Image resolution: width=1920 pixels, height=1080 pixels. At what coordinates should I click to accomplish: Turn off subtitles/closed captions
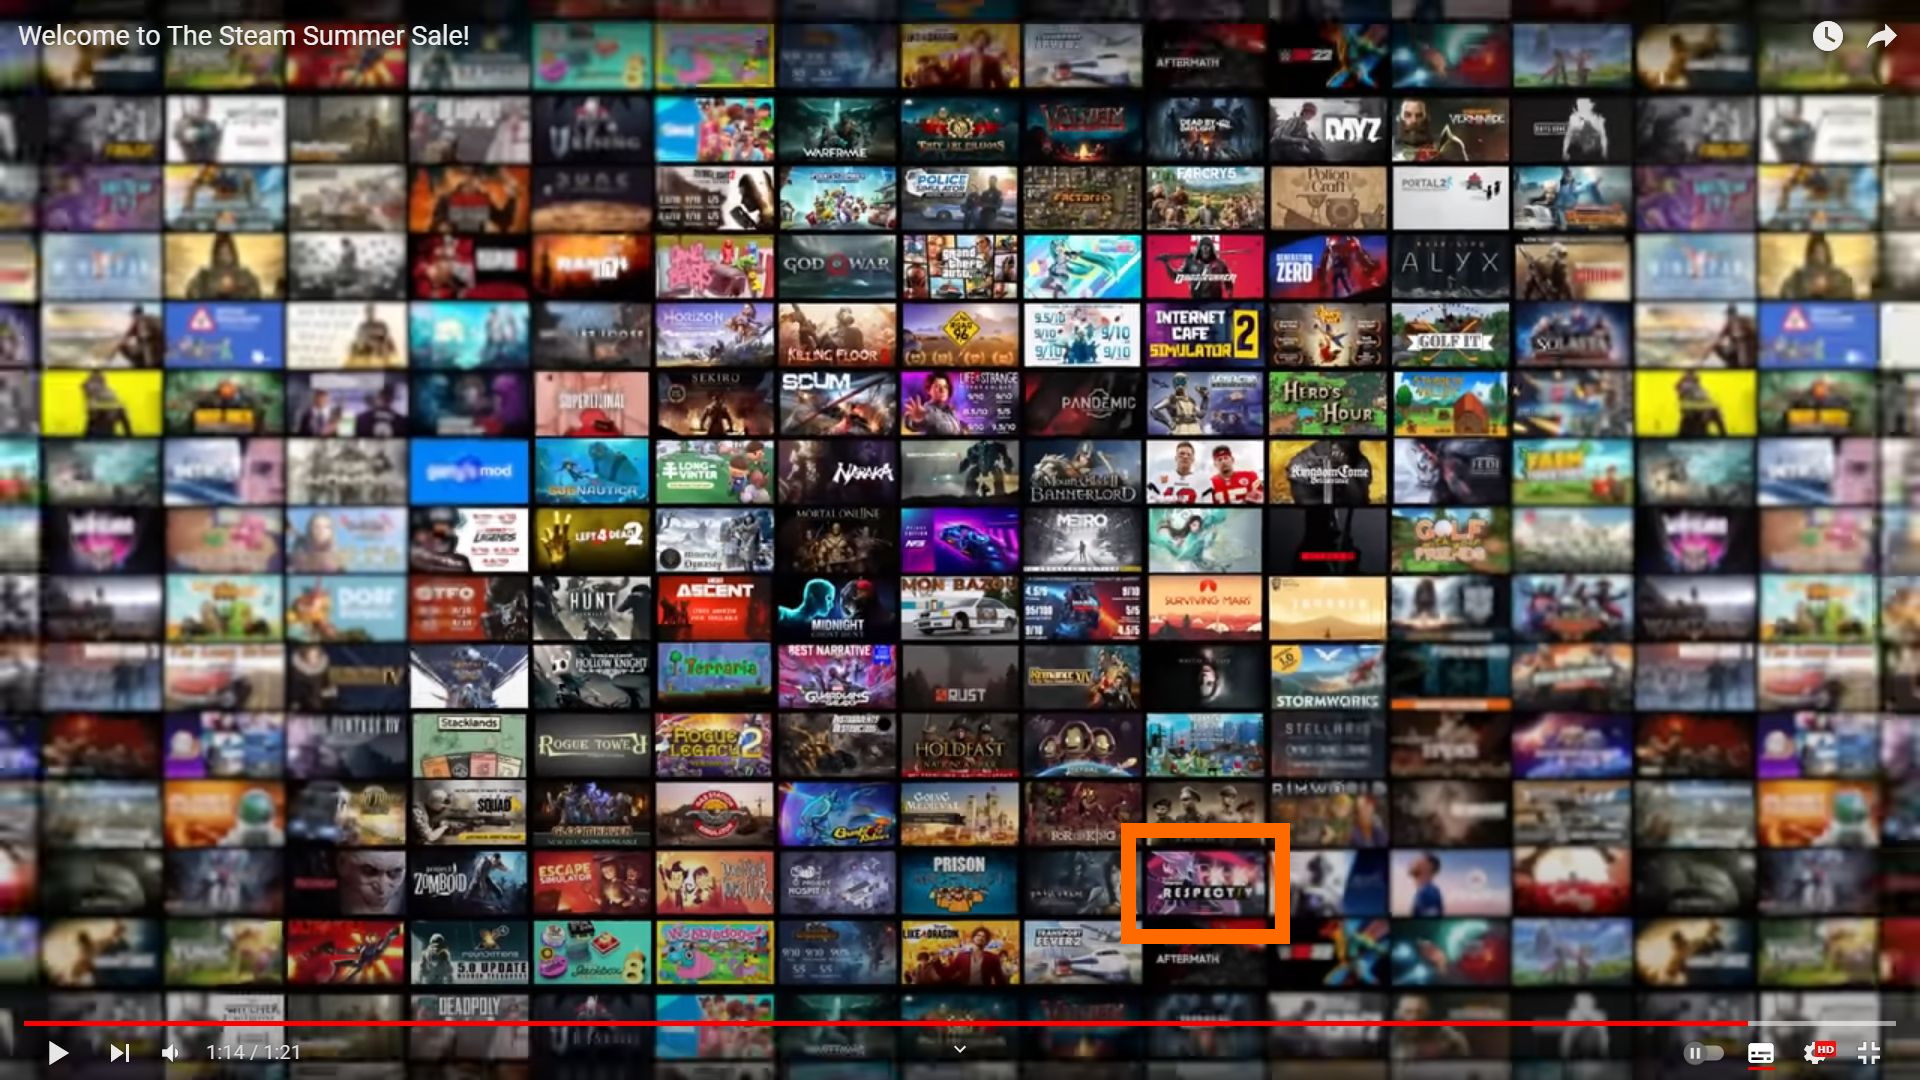point(1760,1053)
